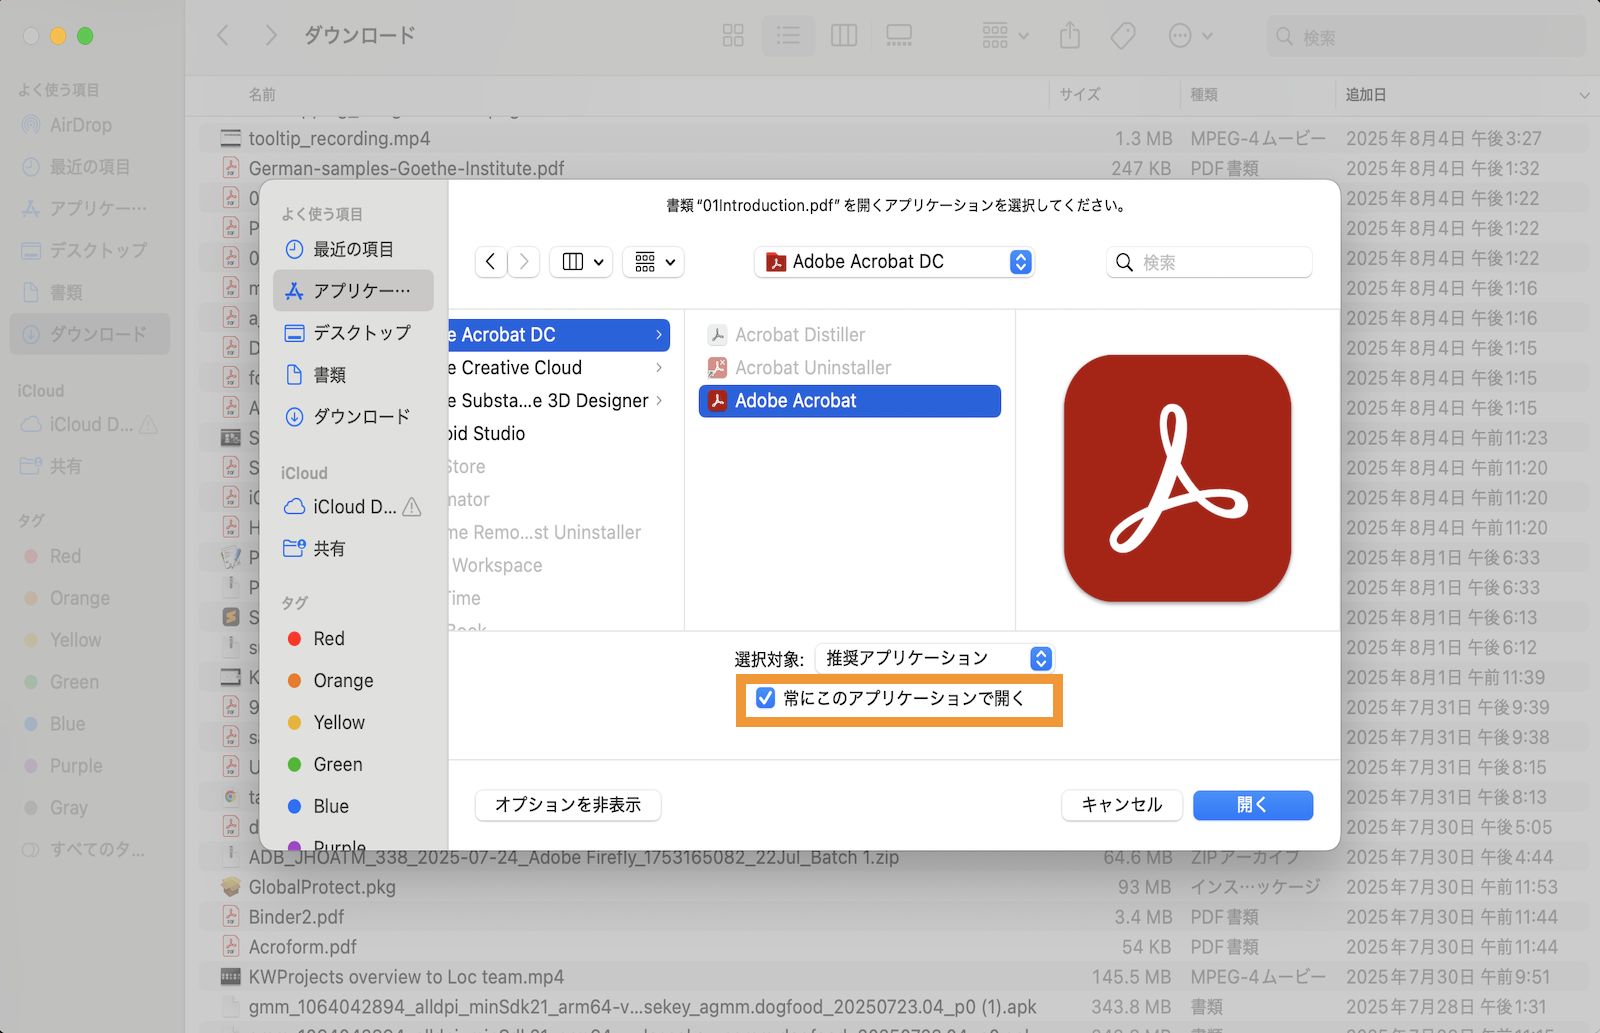Open the more actions ellipsis icon
Viewport: 1600px width, 1033px height.
tap(1180, 35)
